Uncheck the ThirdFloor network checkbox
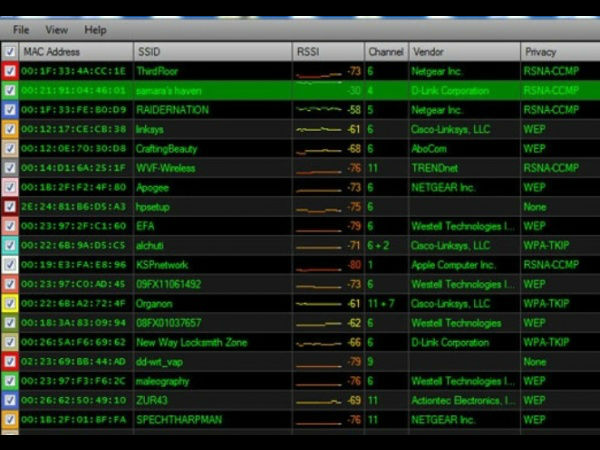The width and height of the screenshot is (600, 450). click(x=10, y=71)
